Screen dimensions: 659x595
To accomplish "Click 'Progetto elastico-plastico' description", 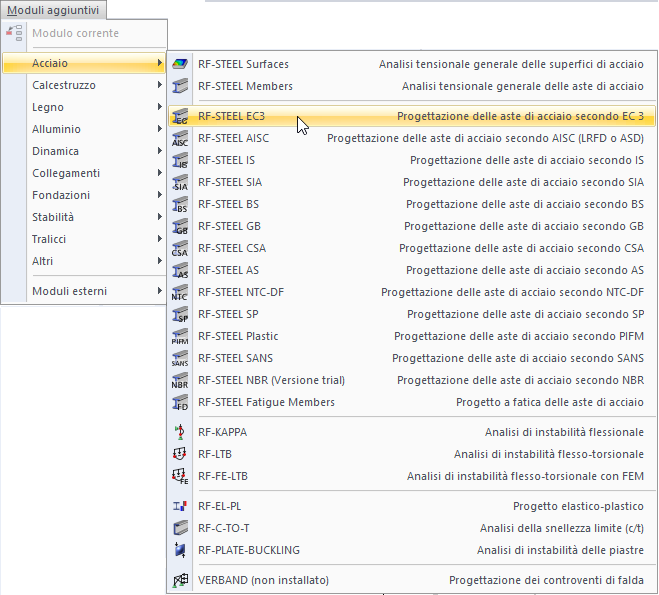I will 578,506.
